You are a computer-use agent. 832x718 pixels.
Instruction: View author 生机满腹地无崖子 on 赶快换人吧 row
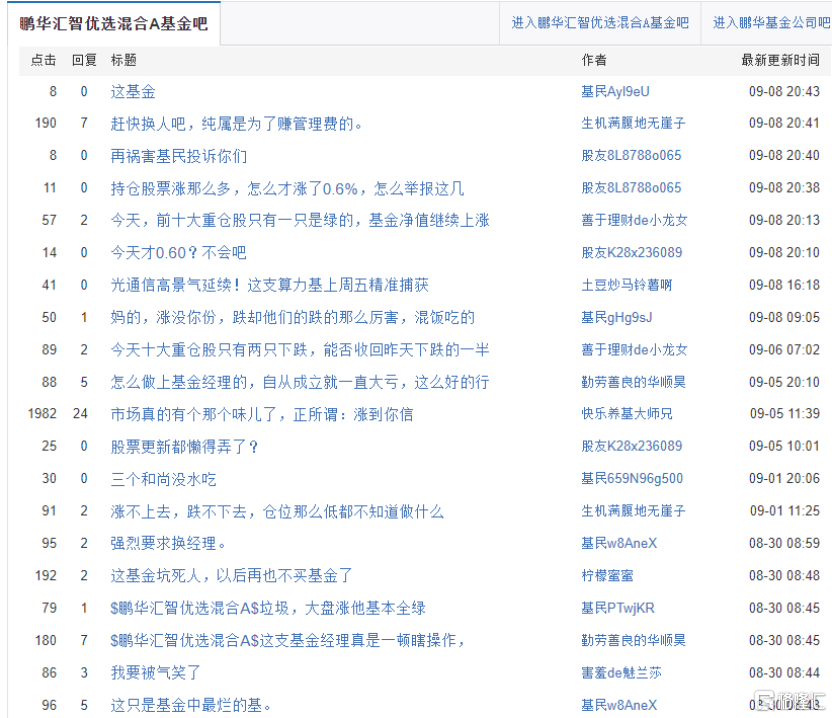(x=634, y=124)
